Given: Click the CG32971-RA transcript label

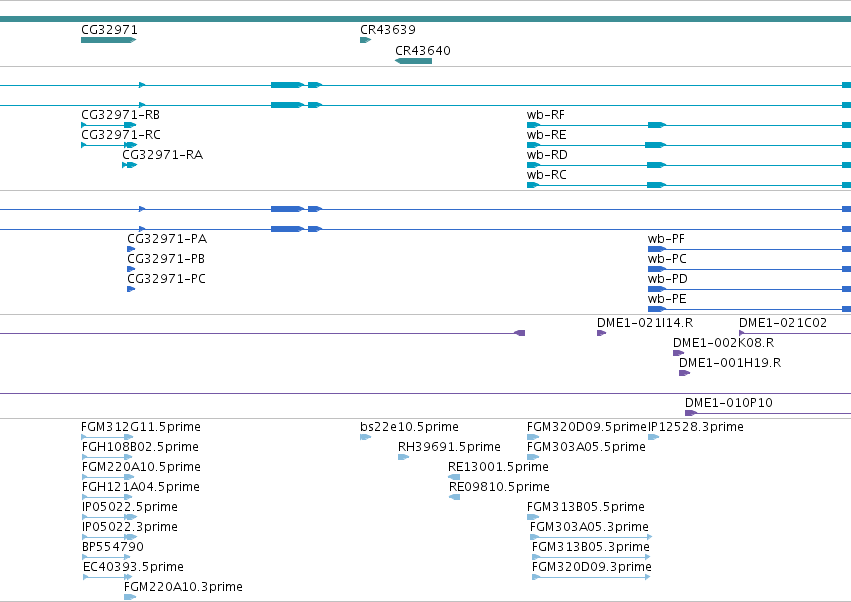Looking at the screenshot, I should pyautogui.click(x=162, y=155).
